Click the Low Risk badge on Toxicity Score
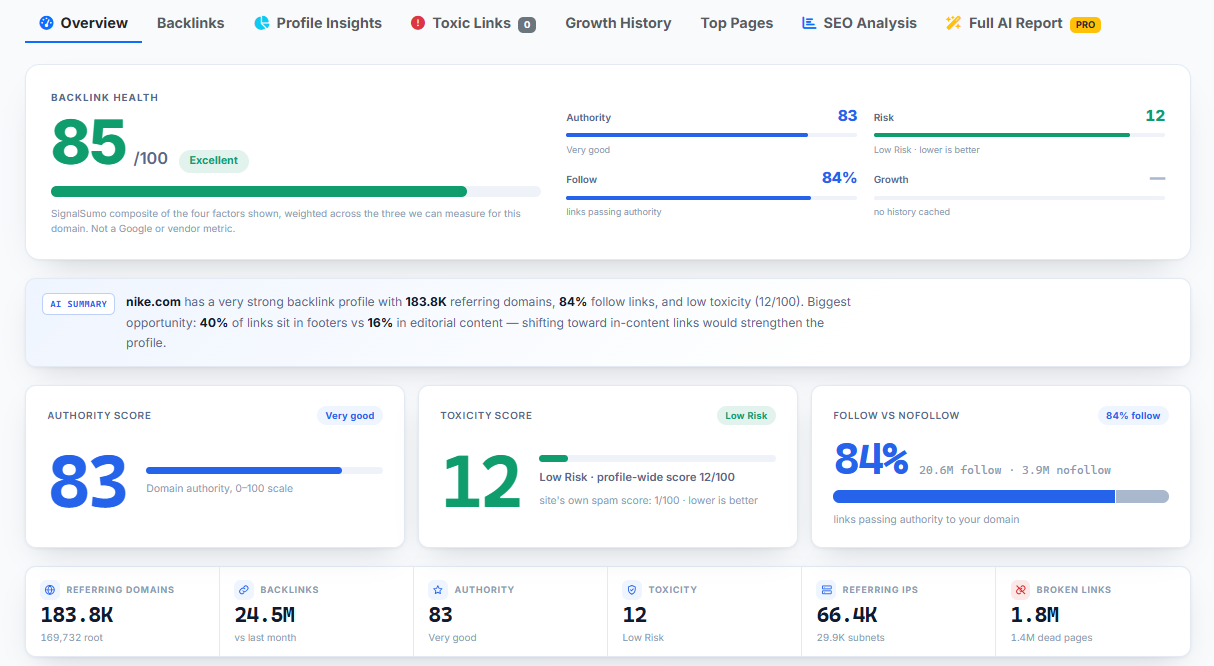Viewport: 1214px width, 666px height. click(747, 416)
